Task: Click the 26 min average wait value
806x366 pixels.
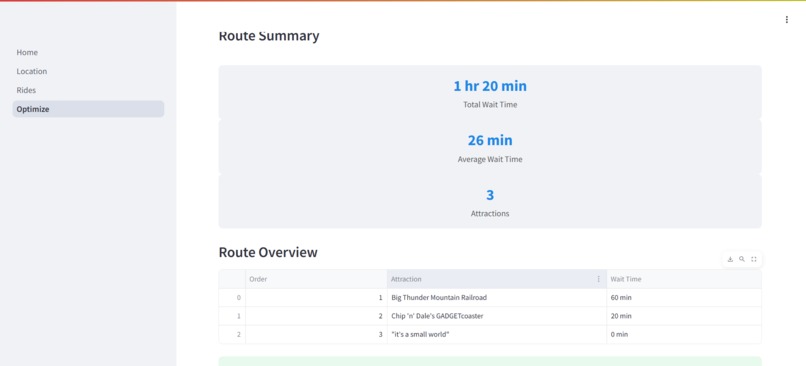Action: click(x=490, y=140)
